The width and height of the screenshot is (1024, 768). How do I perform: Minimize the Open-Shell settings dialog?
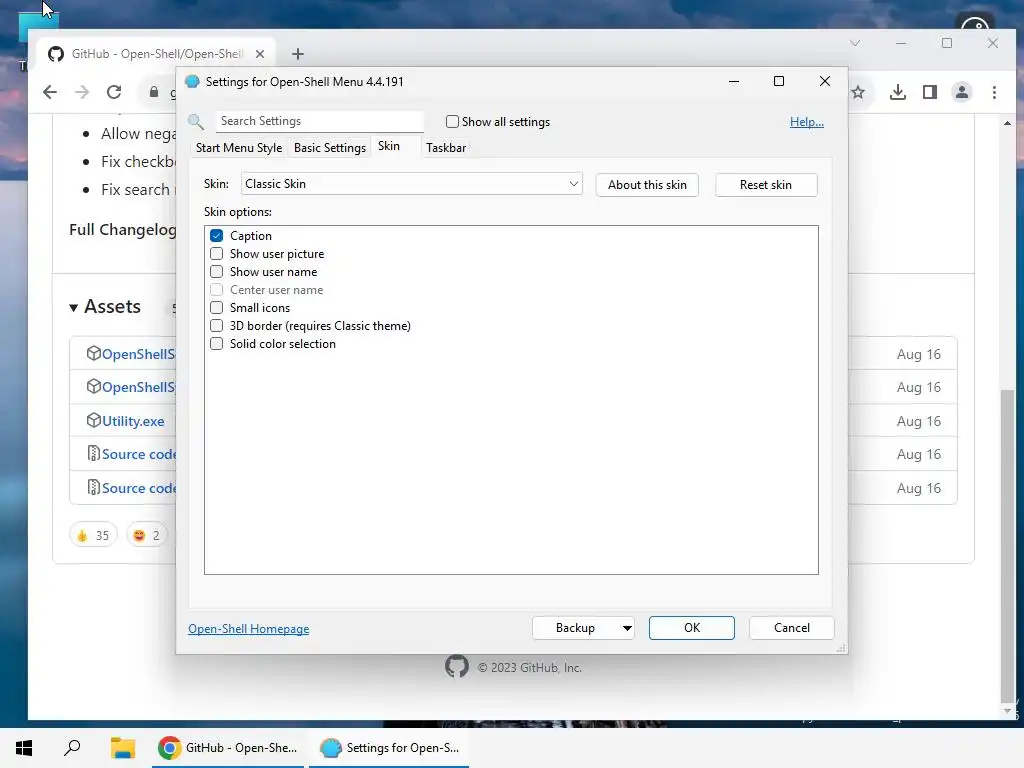pyautogui.click(x=734, y=81)
